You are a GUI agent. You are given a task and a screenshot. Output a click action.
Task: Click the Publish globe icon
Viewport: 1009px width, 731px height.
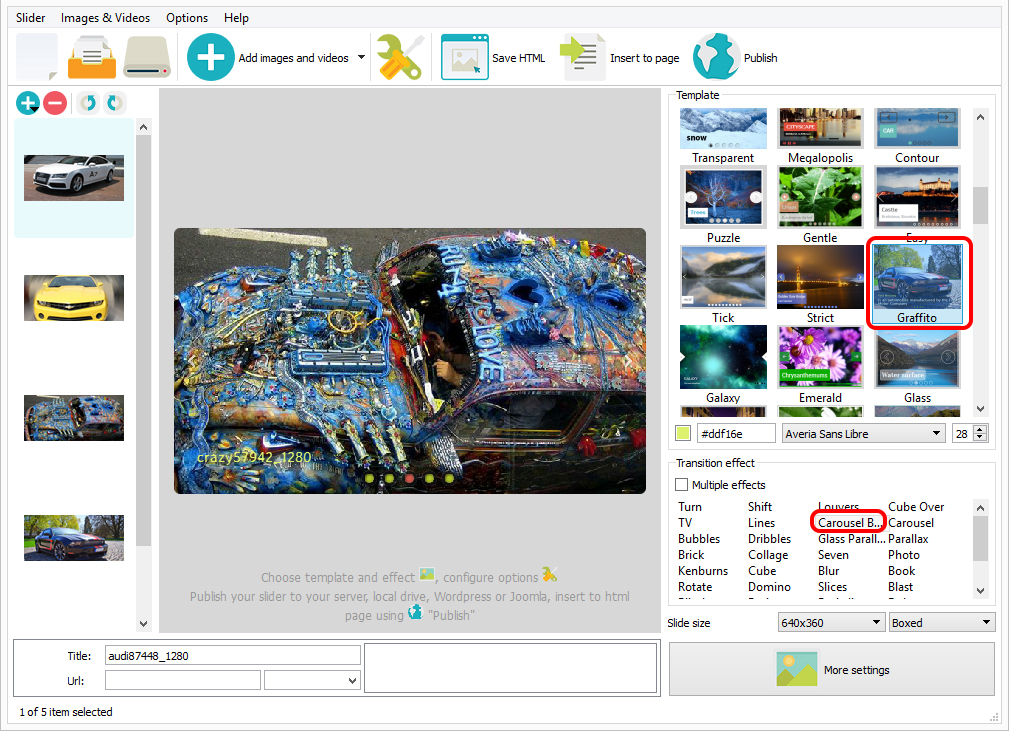click(x=716, y=57)
